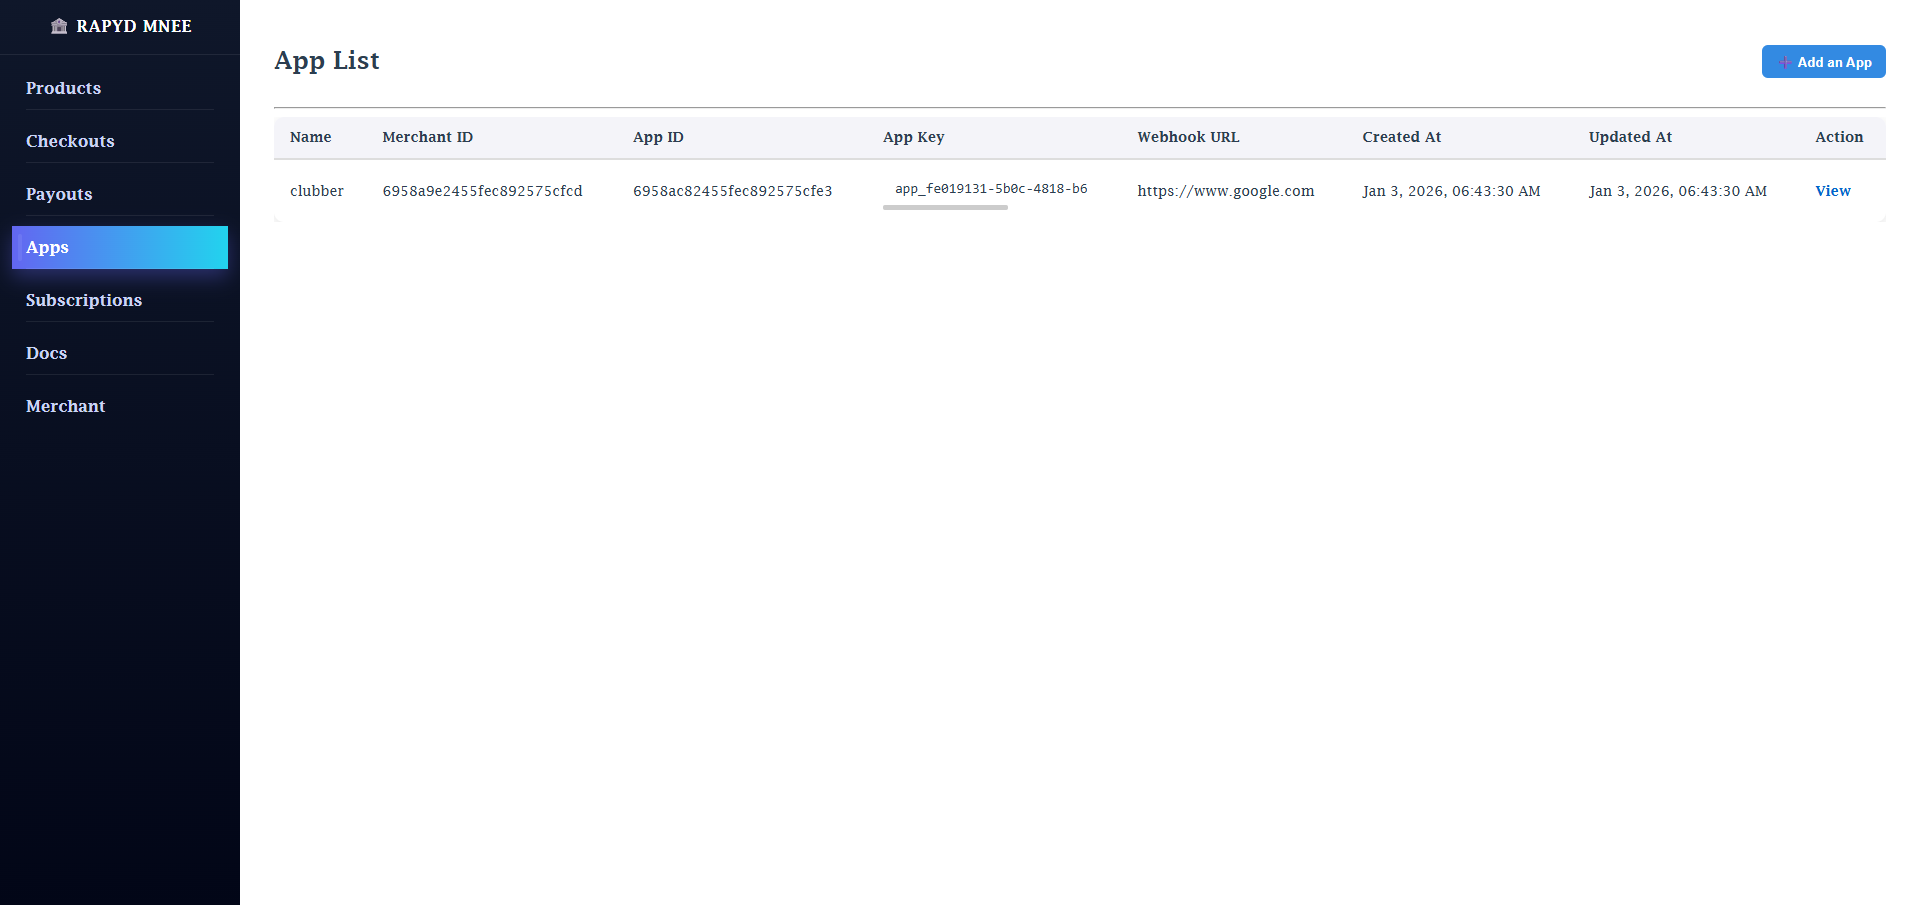The width and height of the screenshot is (1919, 905).
Task: Click the Webhook URL column header
Action: pos(1188,137)
